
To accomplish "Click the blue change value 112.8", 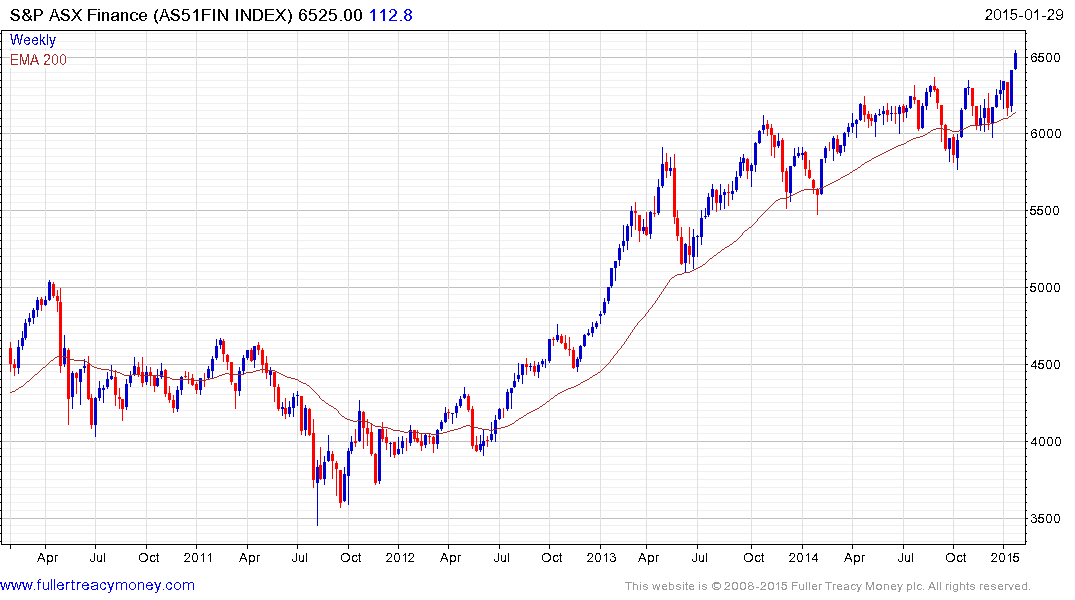I will (391, 15).
